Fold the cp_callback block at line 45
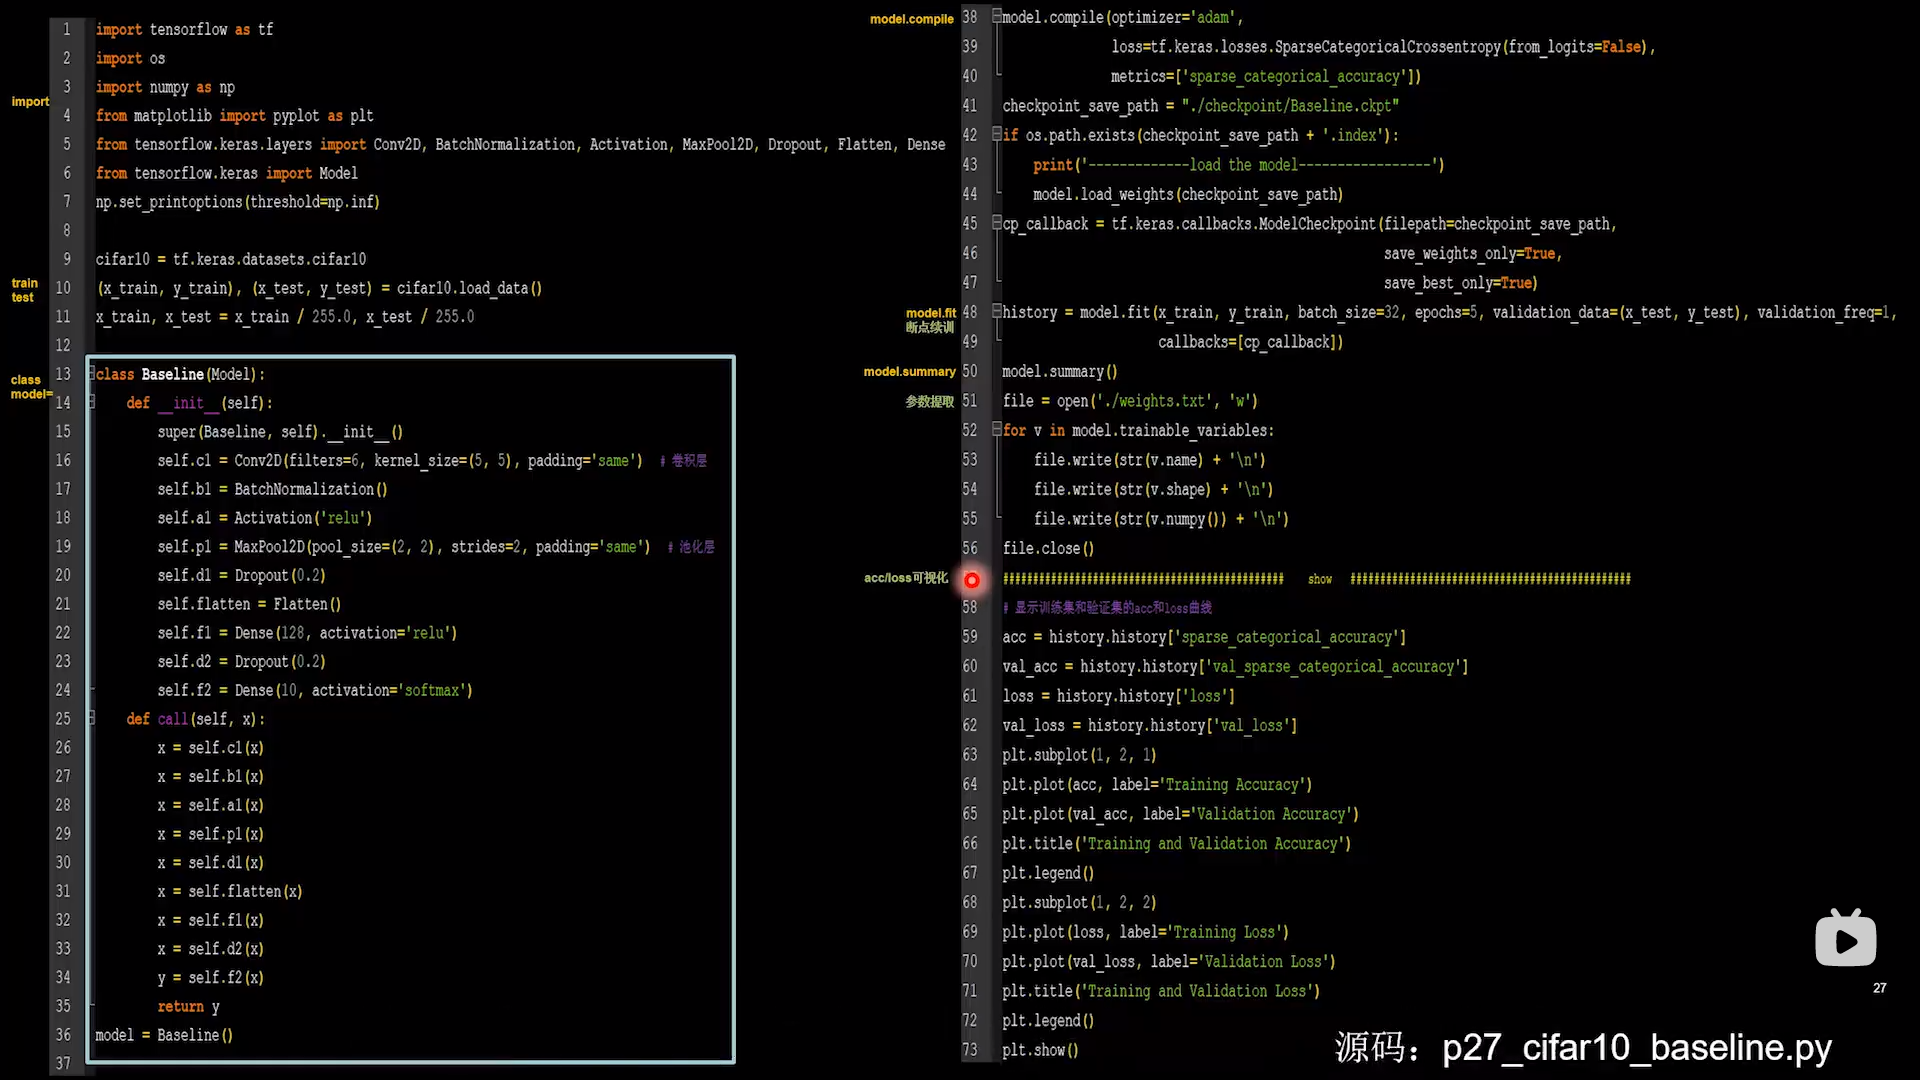Viewport: 1920px width, 1080px height. pos(996,223)
